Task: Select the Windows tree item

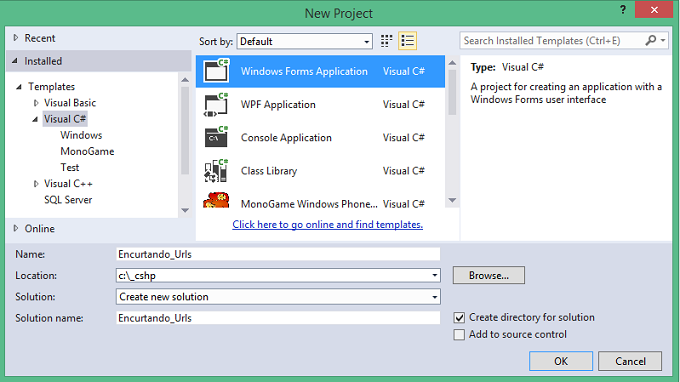Action: pyautogui.click(x=81, y=135)
